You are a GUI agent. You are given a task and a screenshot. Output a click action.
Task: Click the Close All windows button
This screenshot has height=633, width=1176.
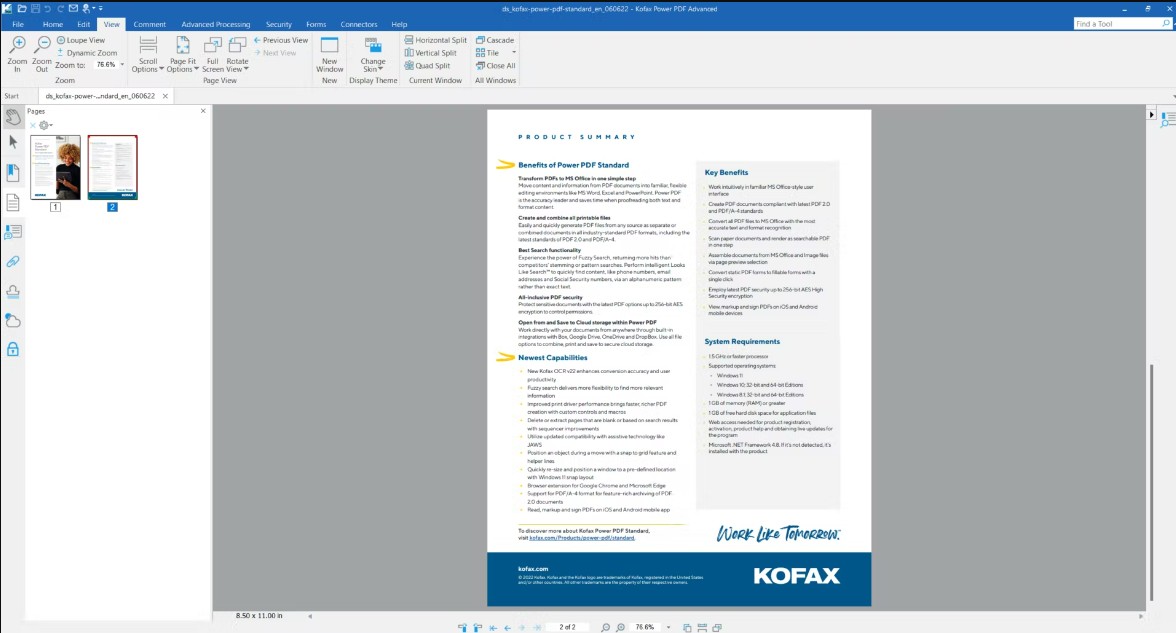[x=498, y=65]
